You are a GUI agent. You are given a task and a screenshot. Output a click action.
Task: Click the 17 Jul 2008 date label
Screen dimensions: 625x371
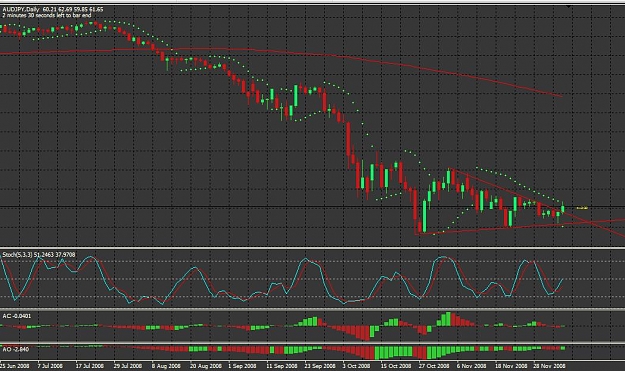pos(89,366)
